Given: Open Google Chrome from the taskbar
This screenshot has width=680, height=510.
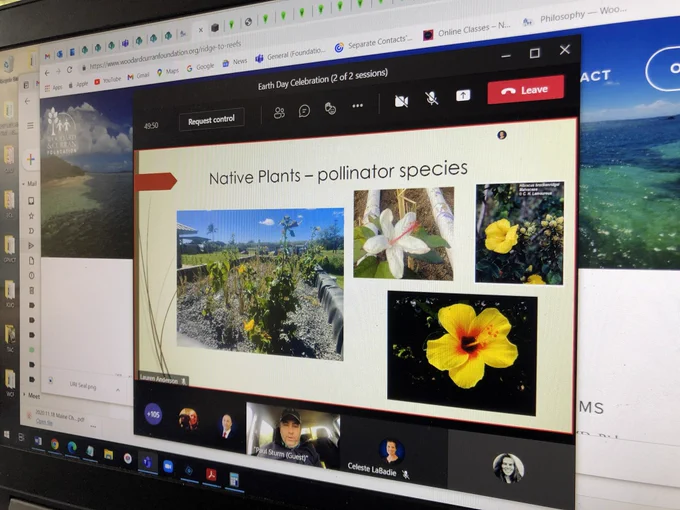Looking at the screenshot, I should (55, 444).
